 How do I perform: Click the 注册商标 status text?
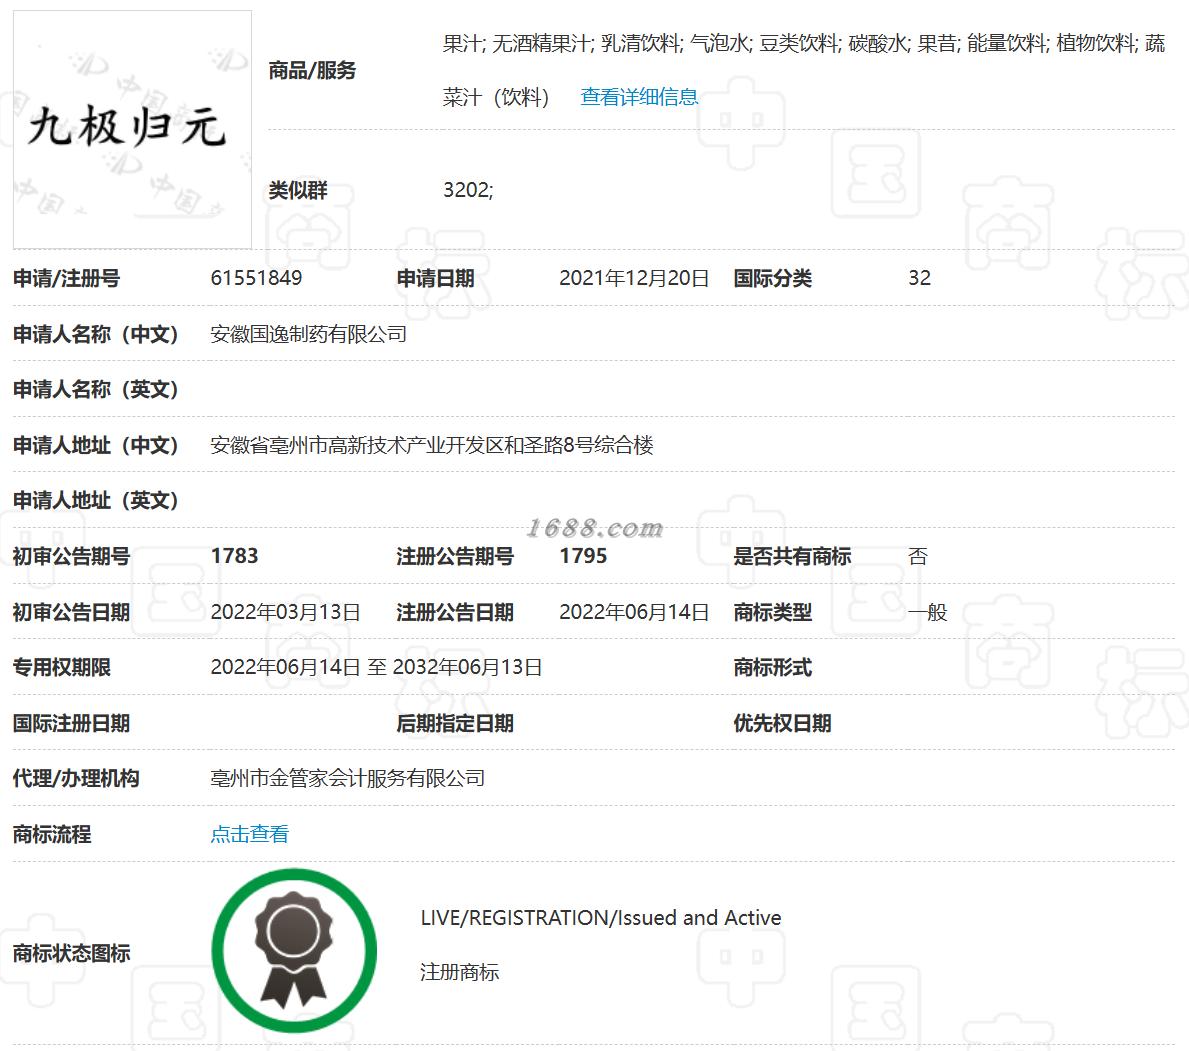tap(460, 972)
